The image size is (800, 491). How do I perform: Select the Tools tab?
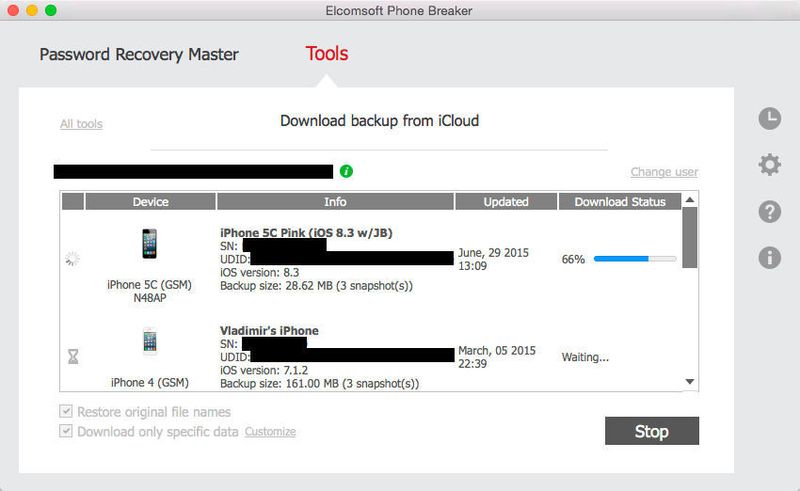(x=327, y=54)
